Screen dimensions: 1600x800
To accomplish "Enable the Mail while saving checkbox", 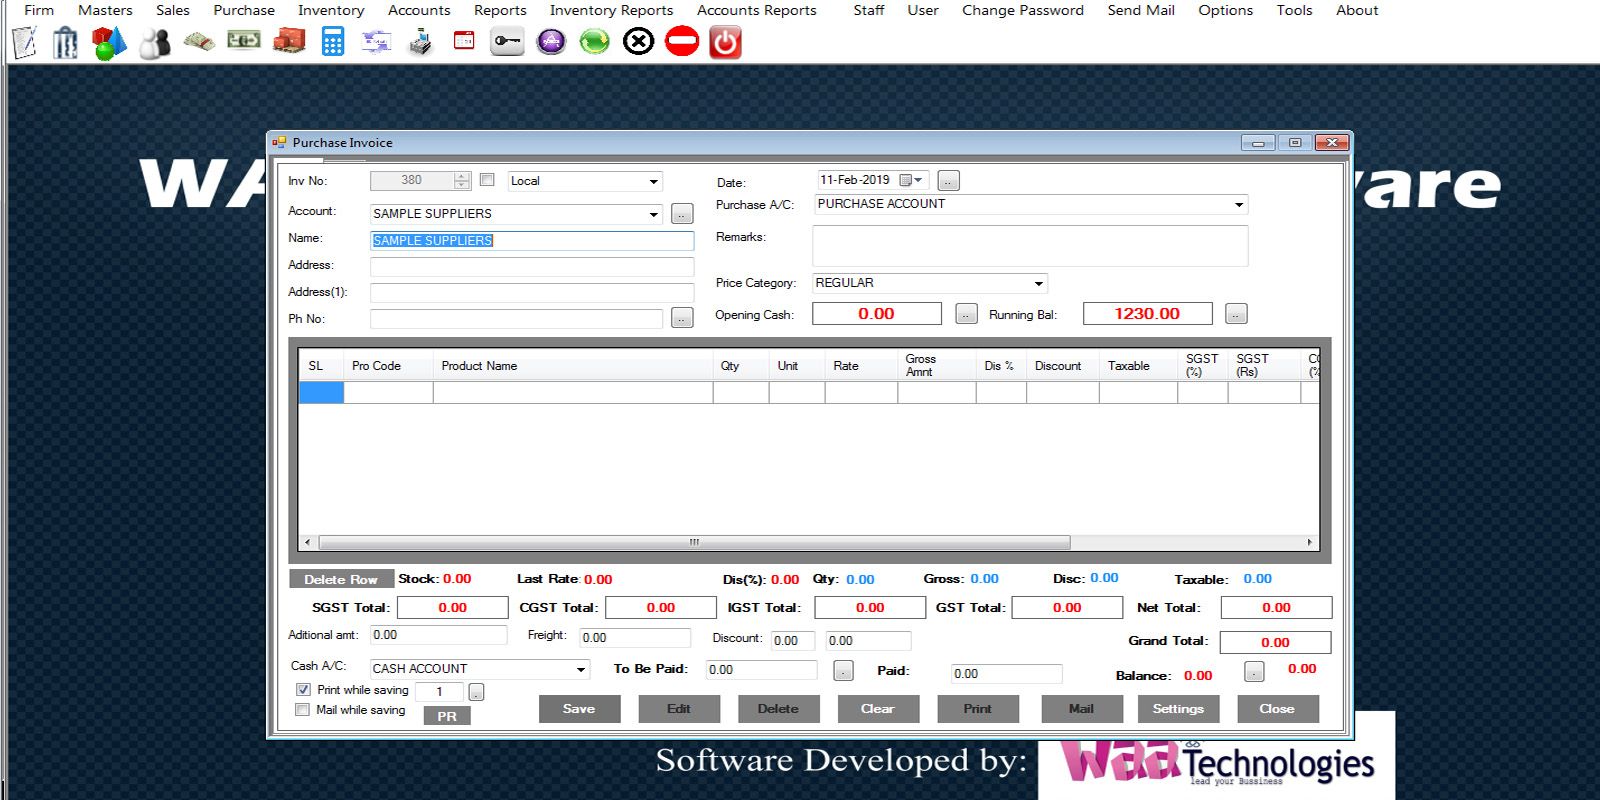I will [303, 710].
